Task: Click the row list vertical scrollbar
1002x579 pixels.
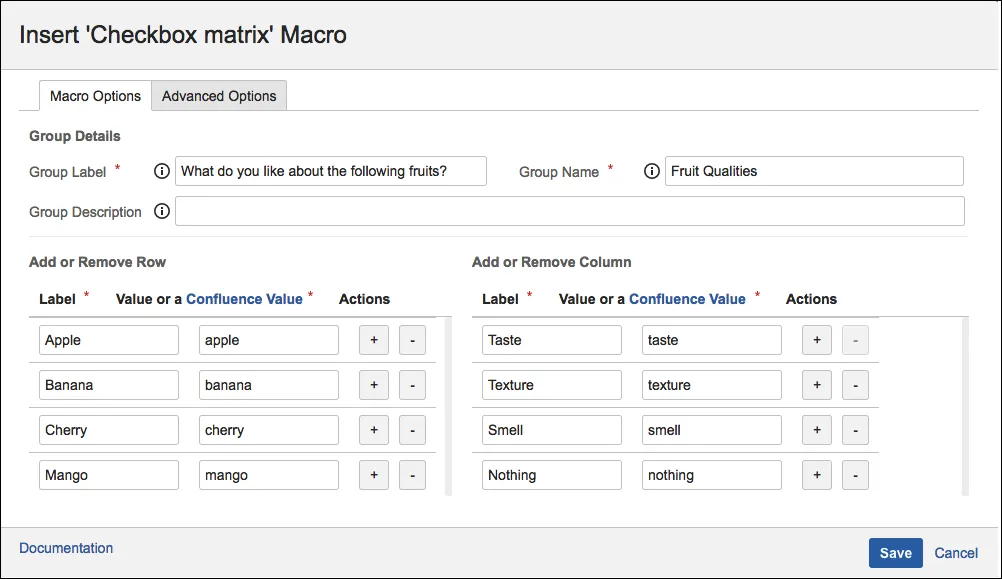Action: pos(448,406)
